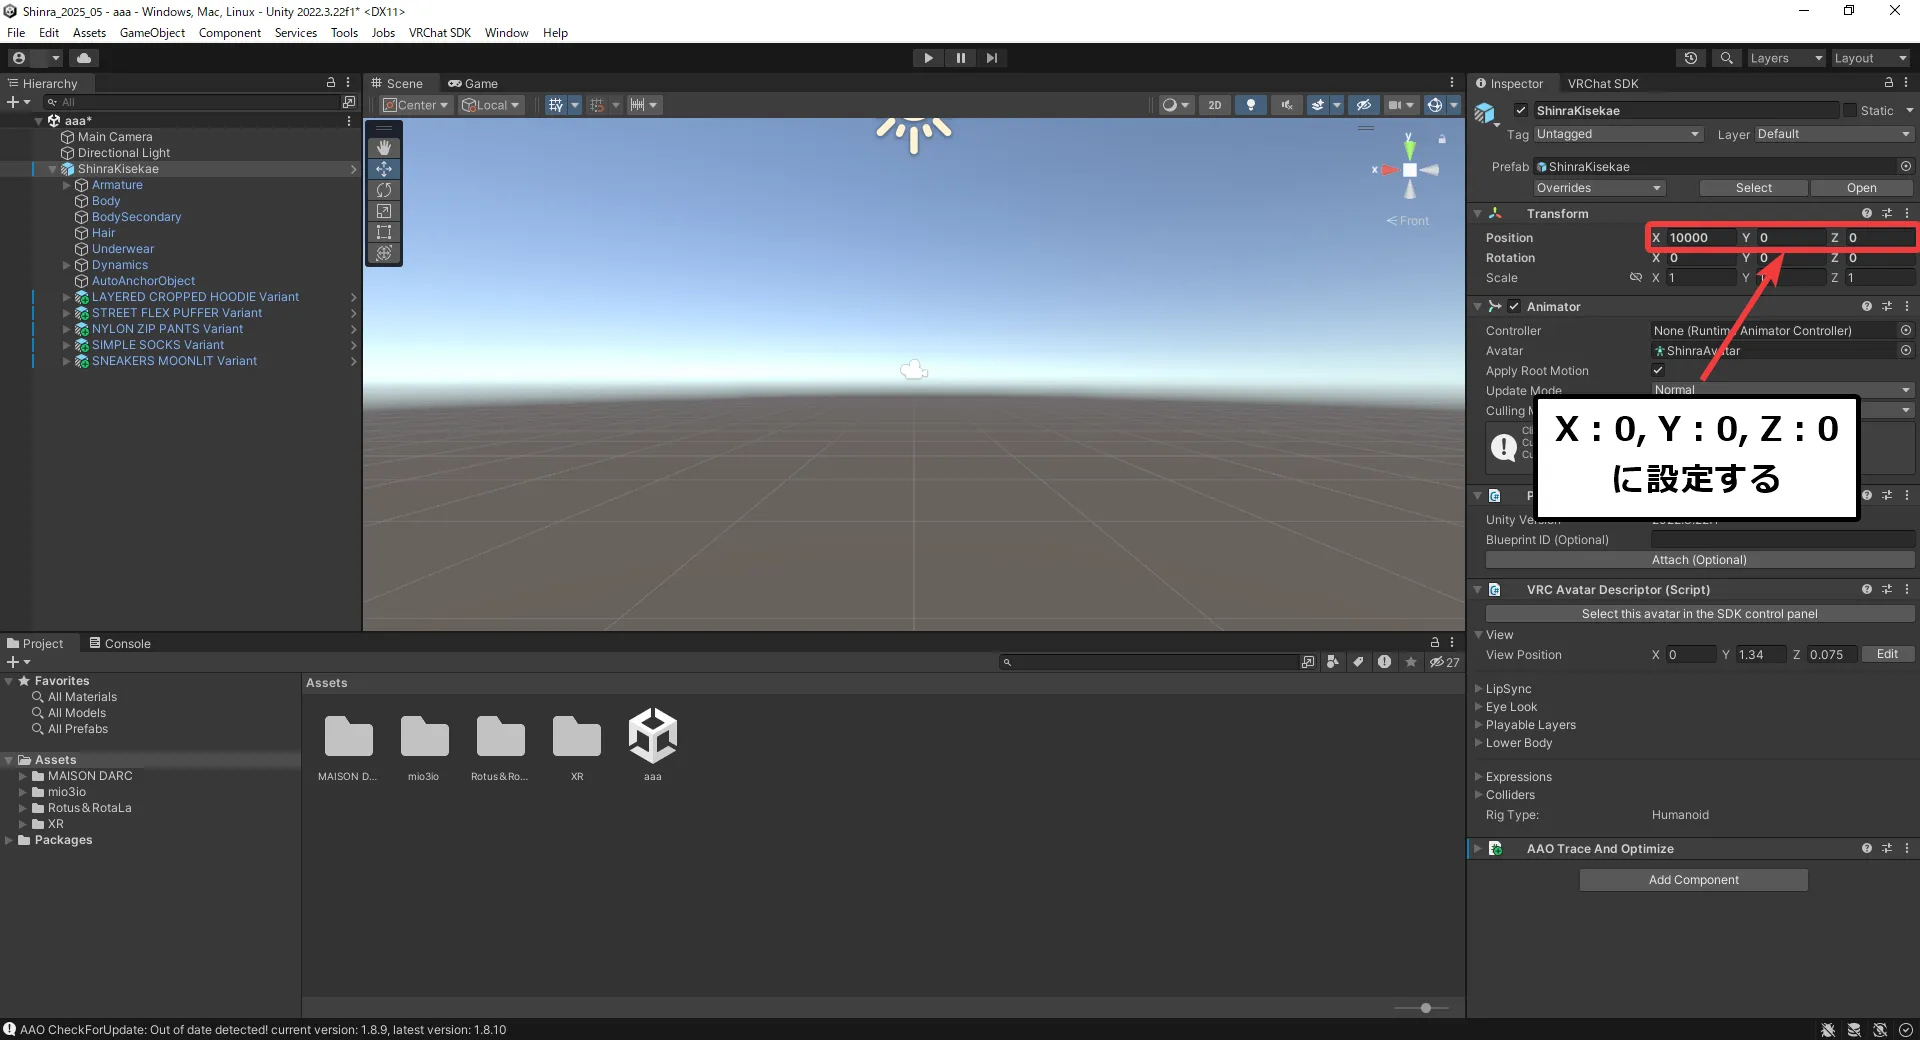The image size is (1920, 1040).
Task: Open the Layers dropdown
Action: click(x=1786, y=58)
